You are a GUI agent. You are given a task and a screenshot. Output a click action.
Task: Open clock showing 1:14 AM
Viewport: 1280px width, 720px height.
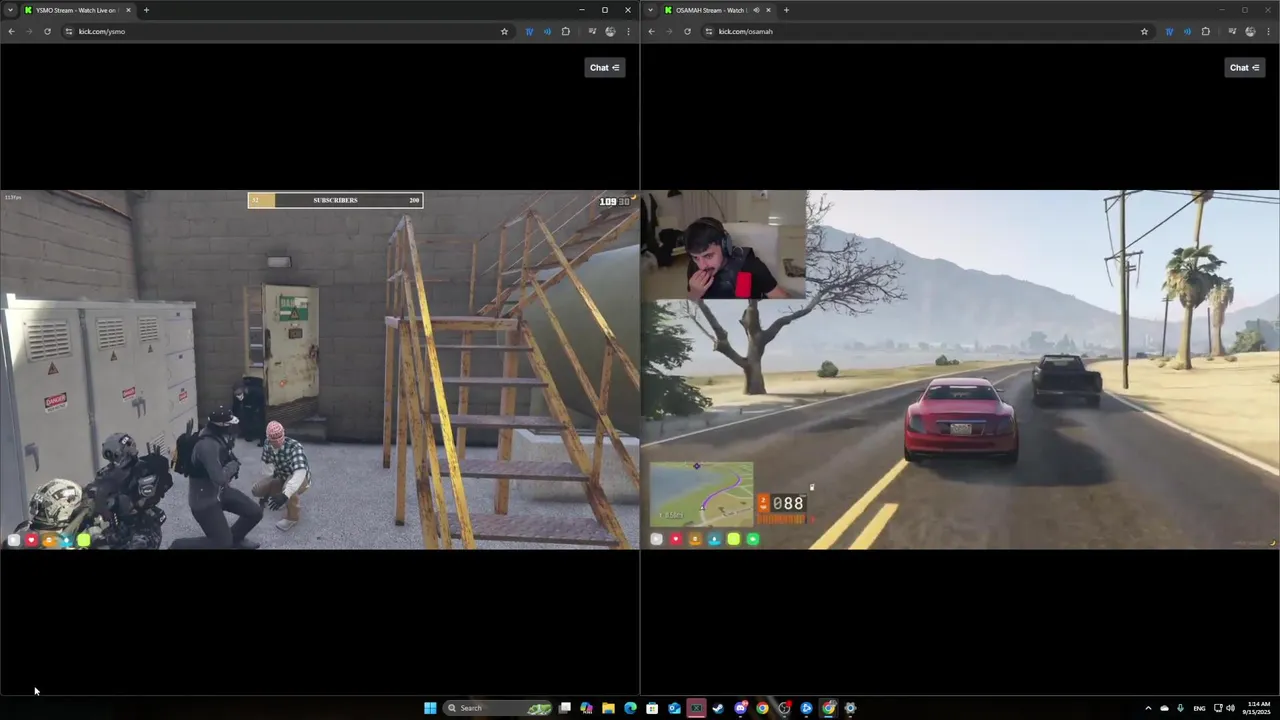(x=1258, y=708)
